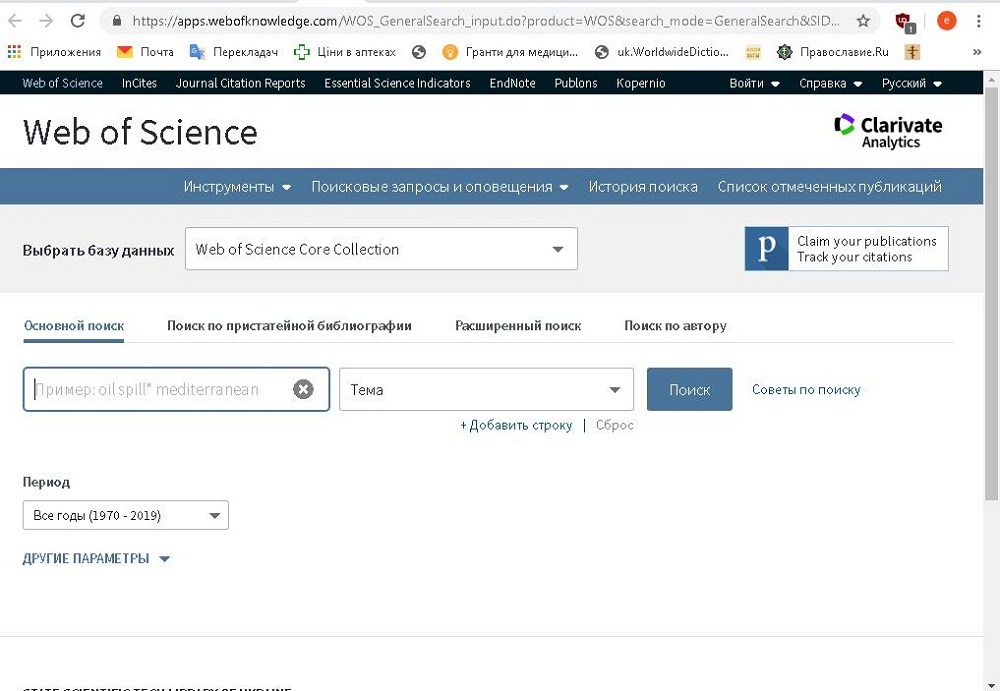This screenshot has height=691, width=1000.
Task: Switch to Поиск по автору tab
Action: [675, 325]
